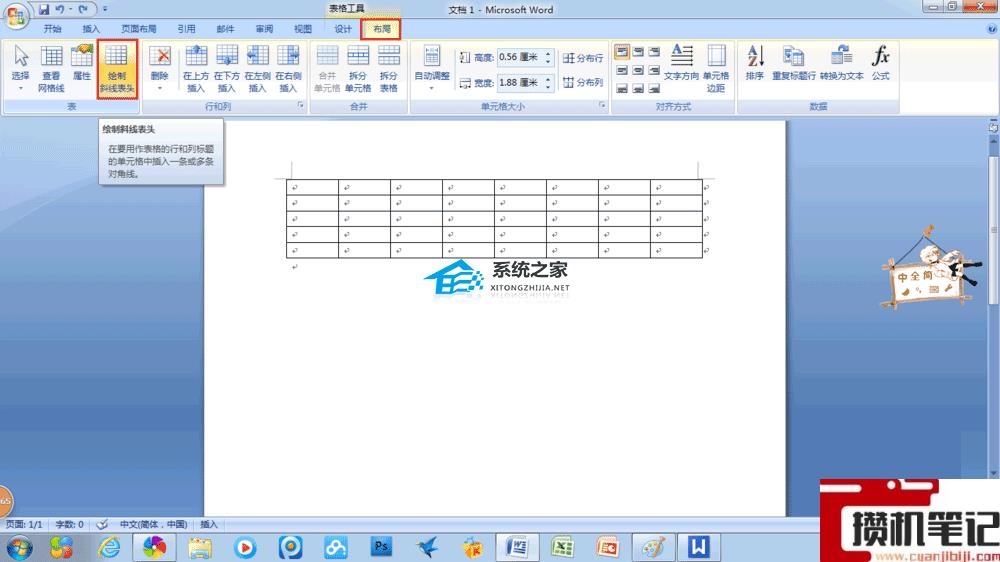Select the Align Top Center alignment icon
The height and width of the screenshot is (562, 1000).
[638, 52]
